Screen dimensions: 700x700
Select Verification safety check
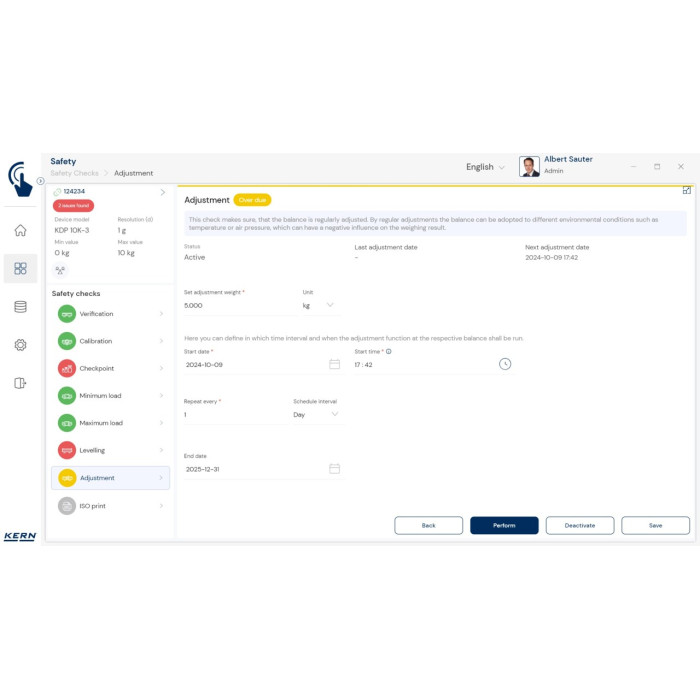pyautogui.click(x=110, y=314)
